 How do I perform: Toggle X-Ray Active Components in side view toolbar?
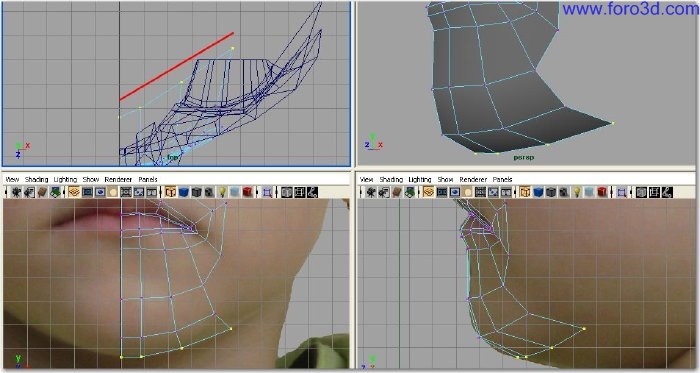click(x=654, y=192)
